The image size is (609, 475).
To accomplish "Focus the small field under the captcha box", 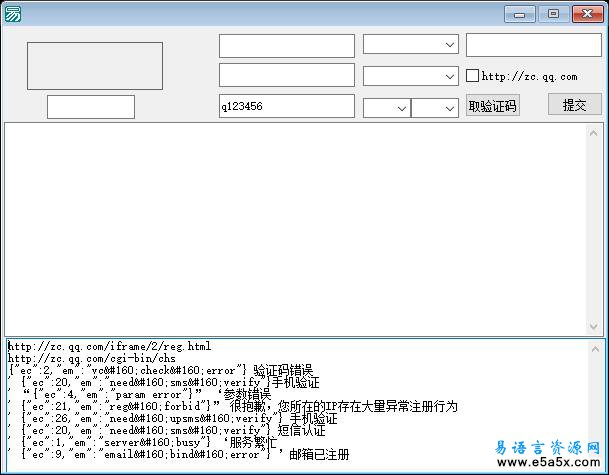I will [x=91, y=106].
